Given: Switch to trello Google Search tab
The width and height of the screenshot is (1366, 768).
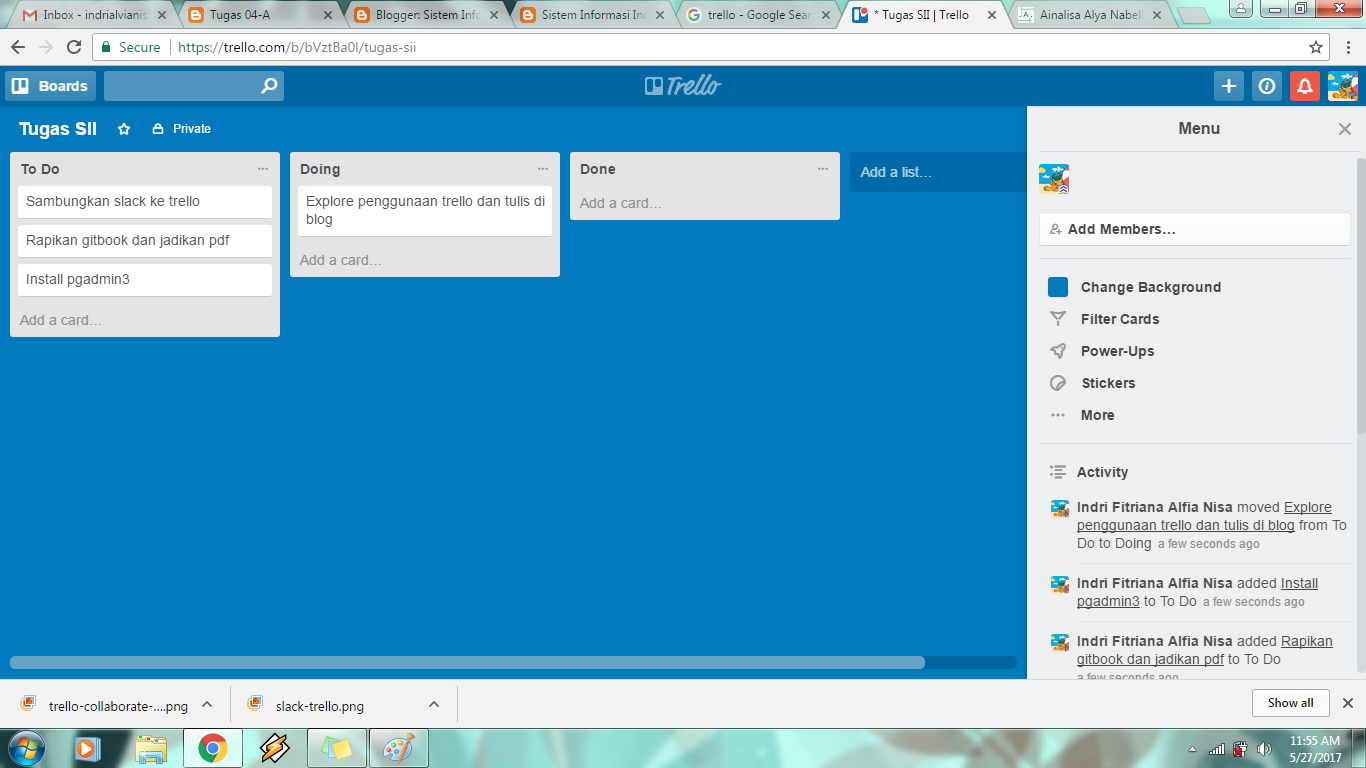Looking at the screenshot, I should tap(759, 15).
